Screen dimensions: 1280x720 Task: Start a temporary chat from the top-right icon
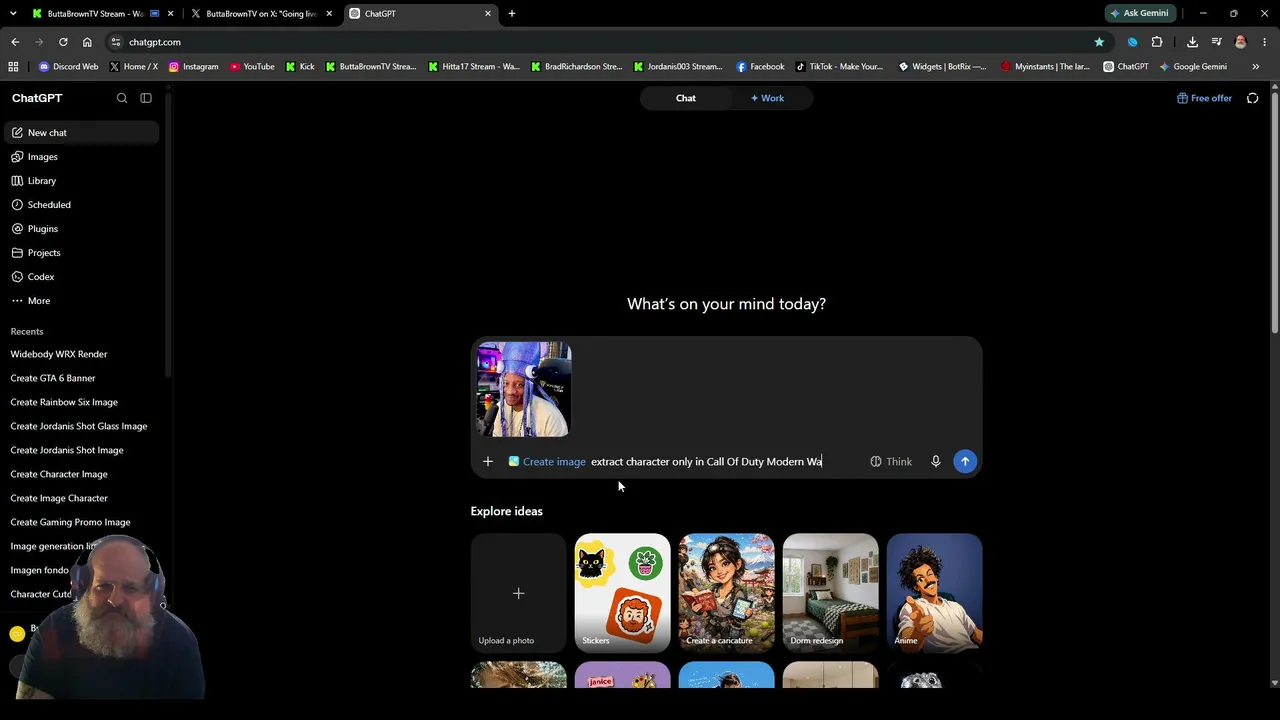pos(1252,98)
